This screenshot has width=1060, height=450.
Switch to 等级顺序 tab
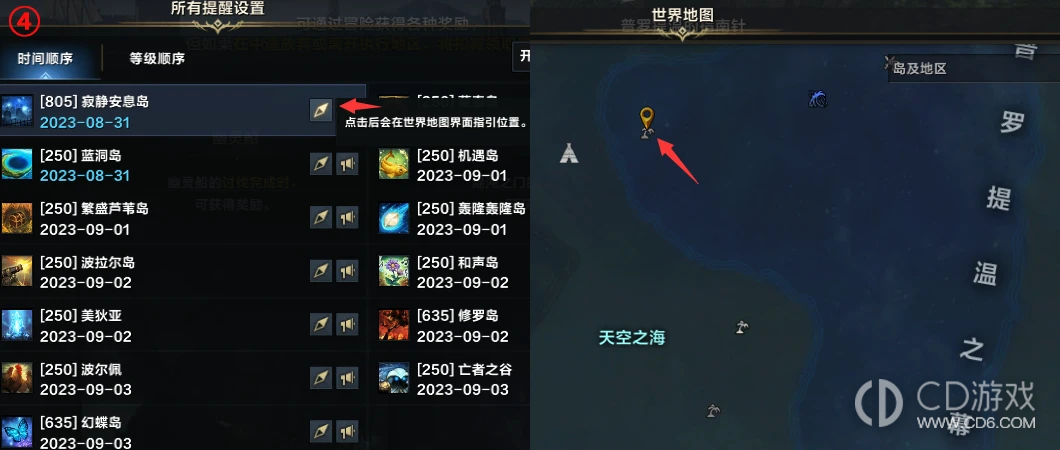(x=157, y=59)
